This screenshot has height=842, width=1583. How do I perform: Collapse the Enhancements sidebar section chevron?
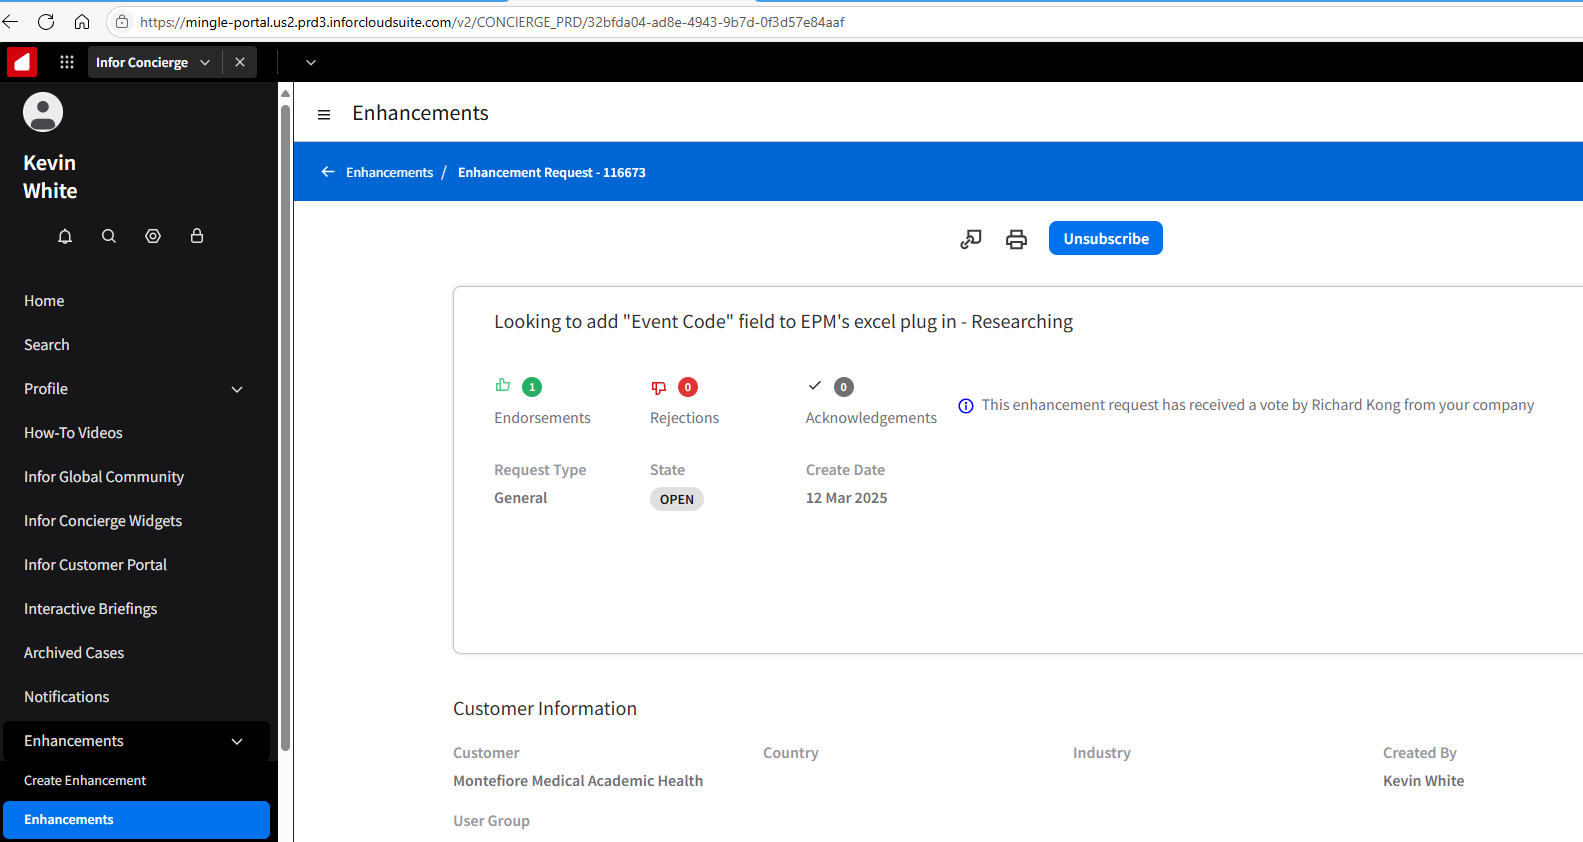point(237,741)
